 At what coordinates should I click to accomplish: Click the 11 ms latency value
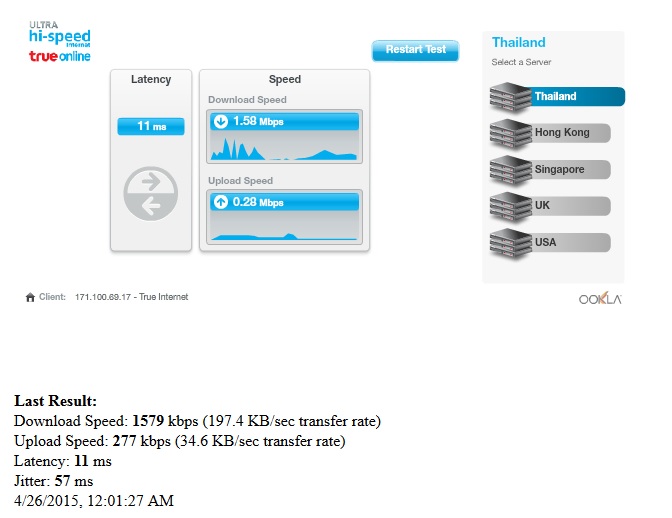click(151, 126)
